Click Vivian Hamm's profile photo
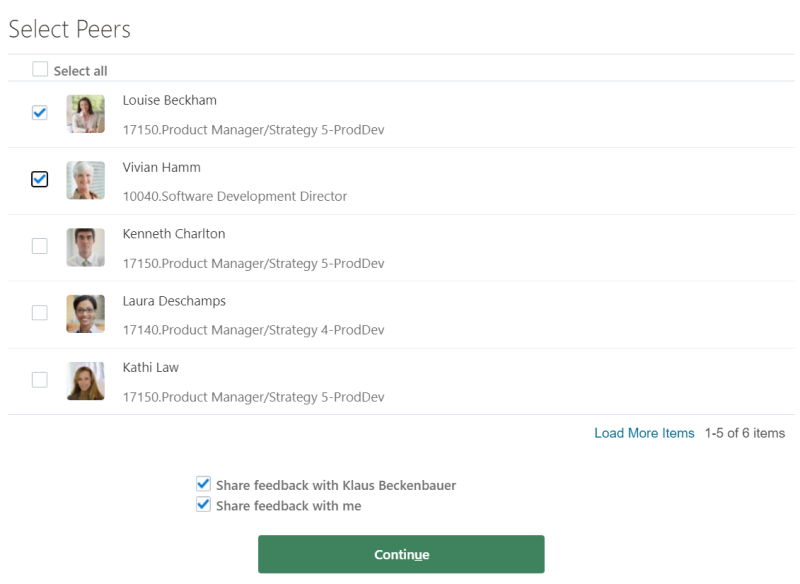800x584 pixels. (x=86, y=181)
